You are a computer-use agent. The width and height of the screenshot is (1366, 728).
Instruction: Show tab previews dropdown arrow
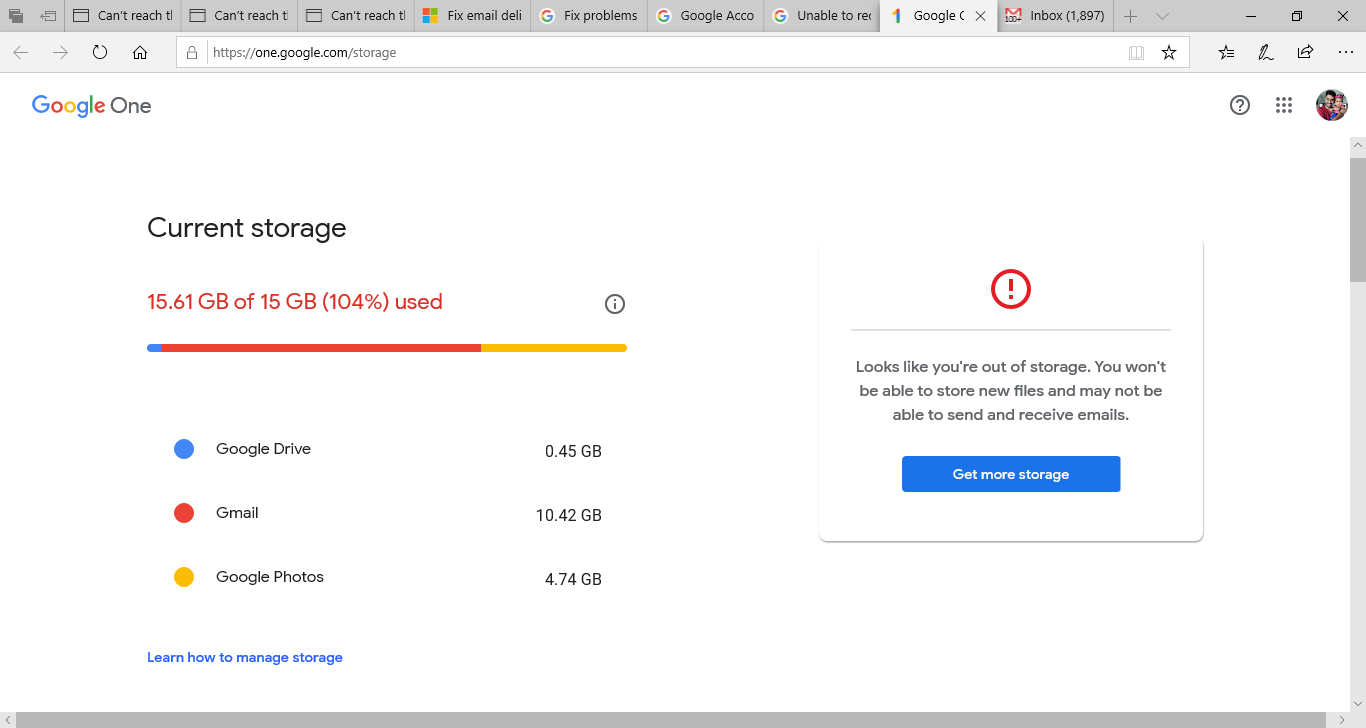tap(1161, 16)
